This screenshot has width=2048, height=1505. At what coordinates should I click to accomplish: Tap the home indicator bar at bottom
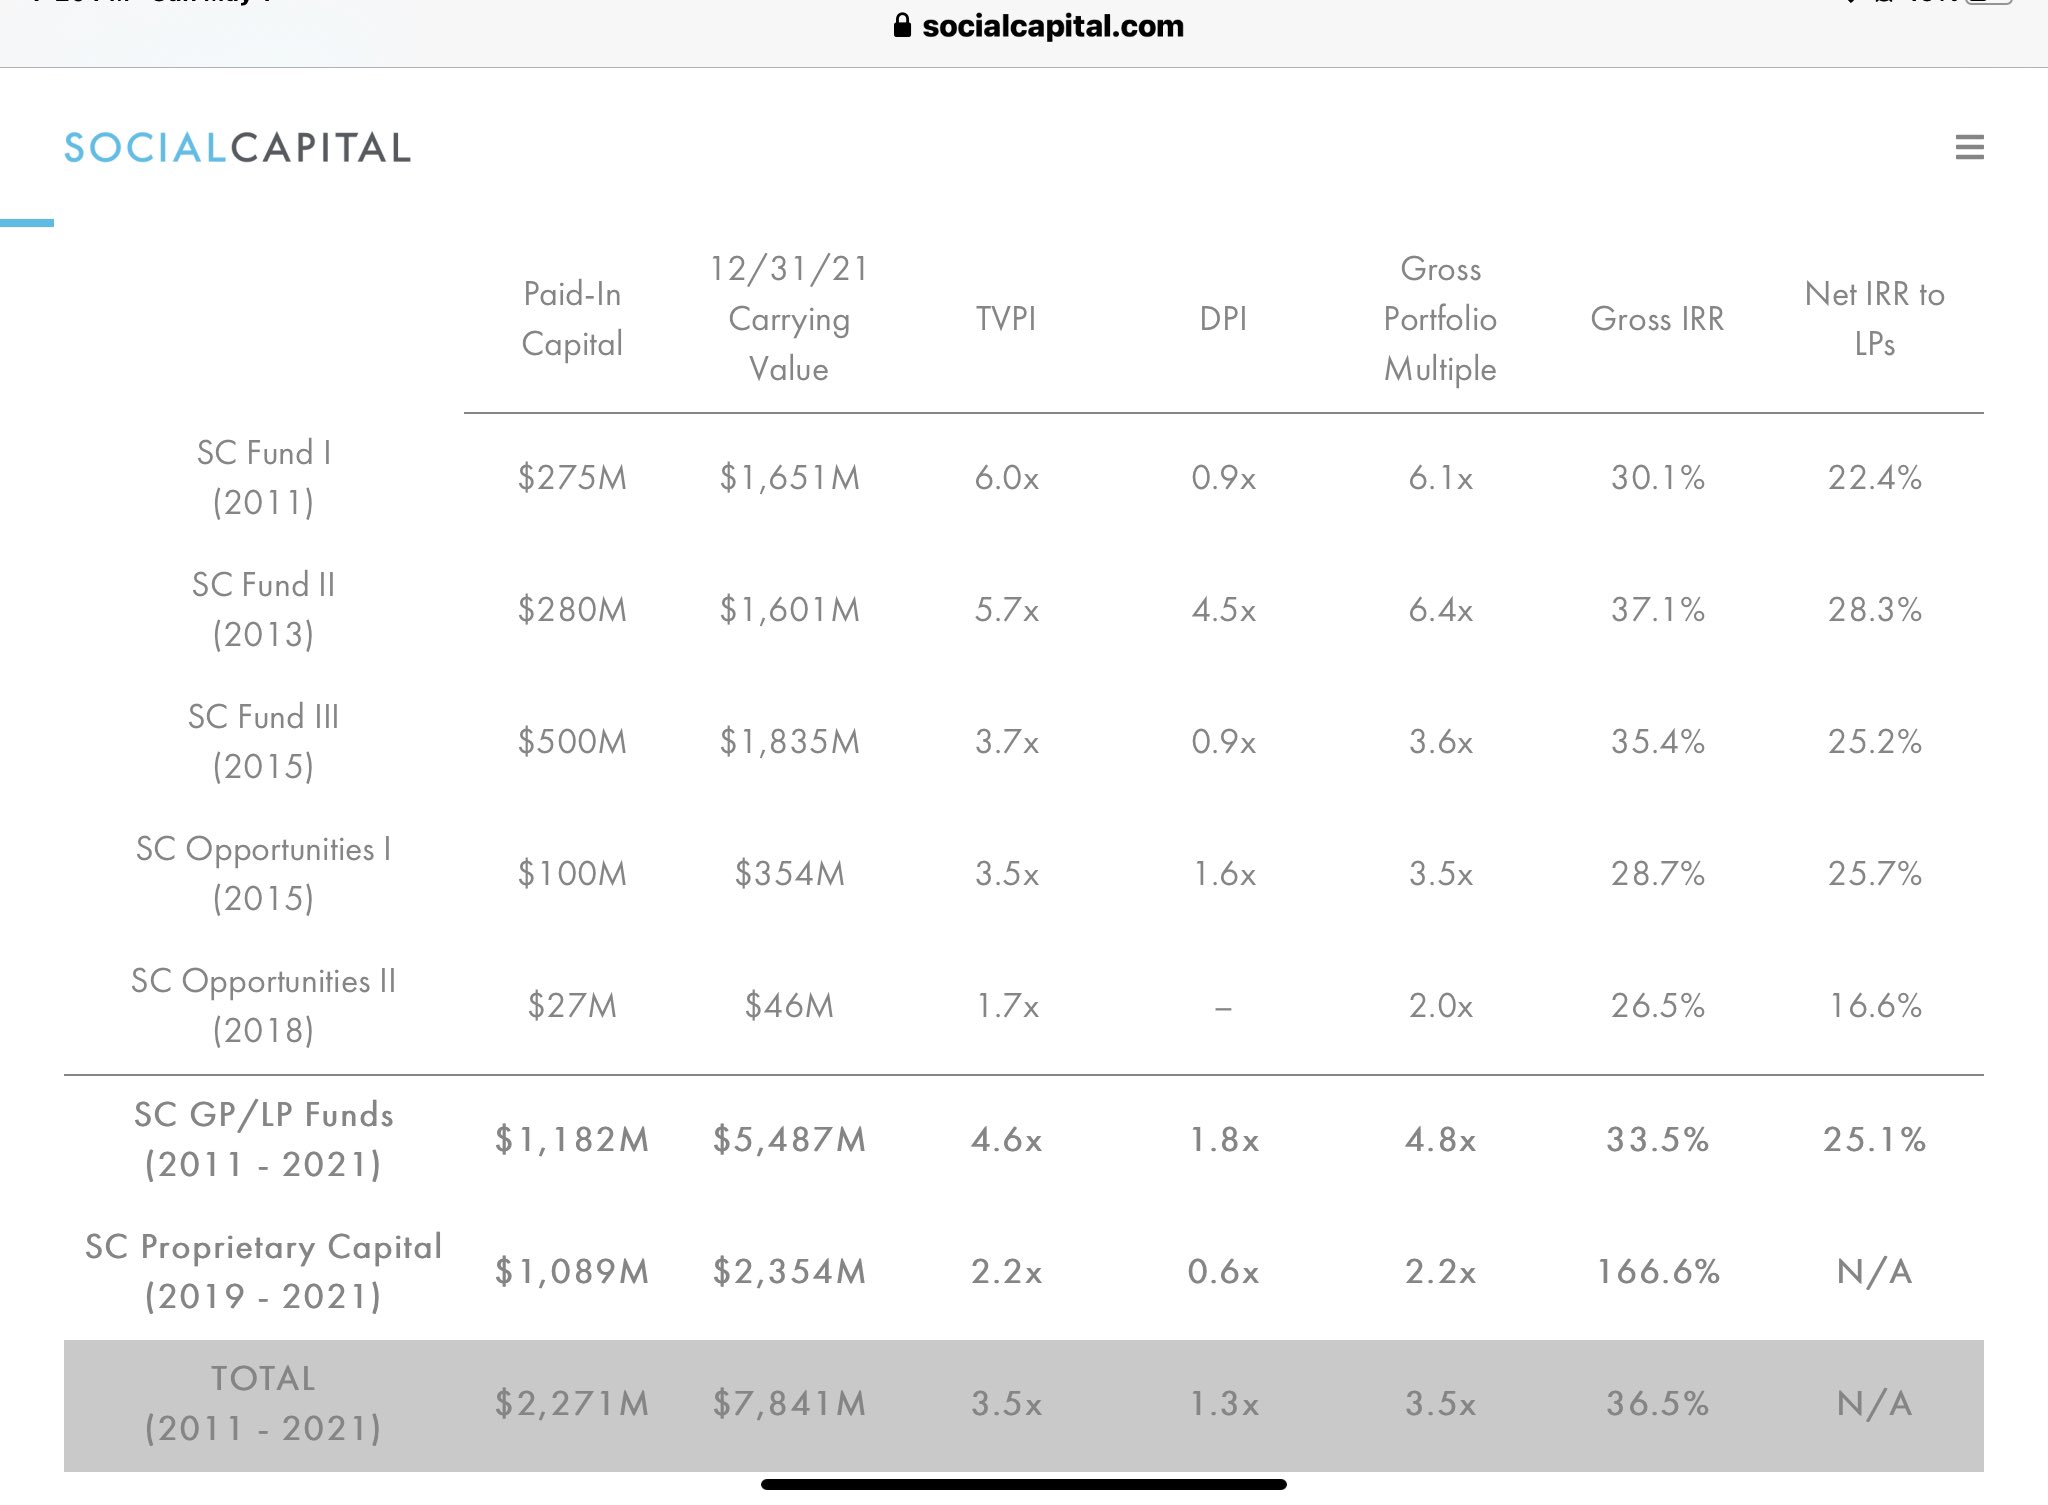click(1024, 1484)
